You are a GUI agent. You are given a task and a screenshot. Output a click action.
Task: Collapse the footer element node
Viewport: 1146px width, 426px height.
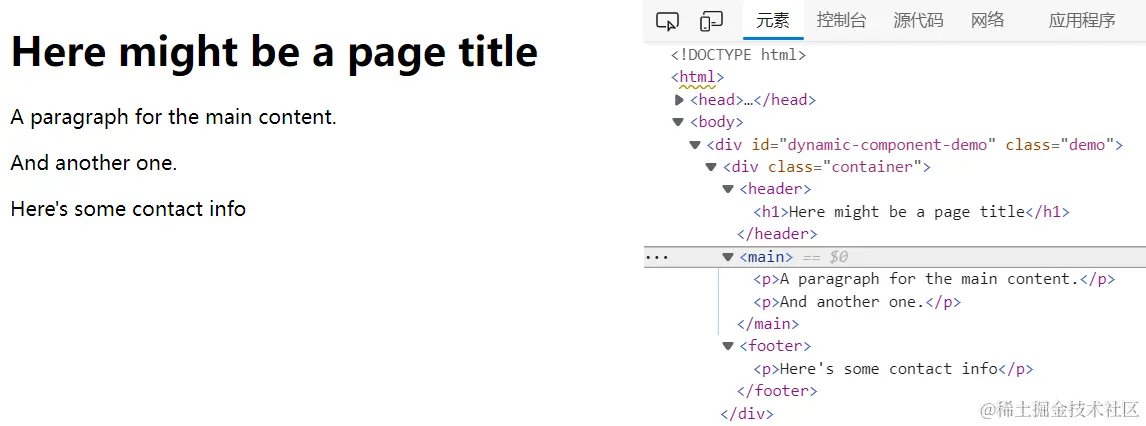[x=727, y=346]
